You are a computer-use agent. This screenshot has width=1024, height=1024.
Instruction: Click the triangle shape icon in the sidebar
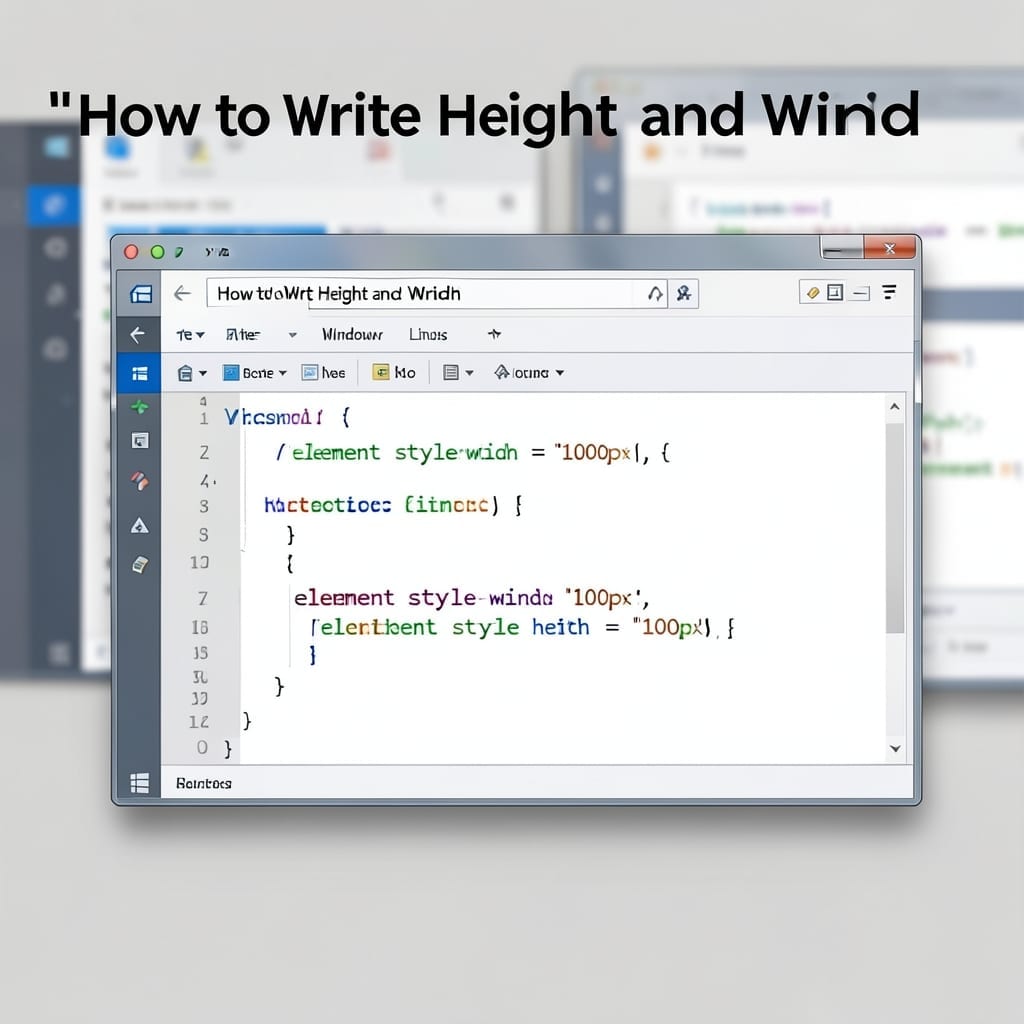pyautogui.click(x=139, y=525)
